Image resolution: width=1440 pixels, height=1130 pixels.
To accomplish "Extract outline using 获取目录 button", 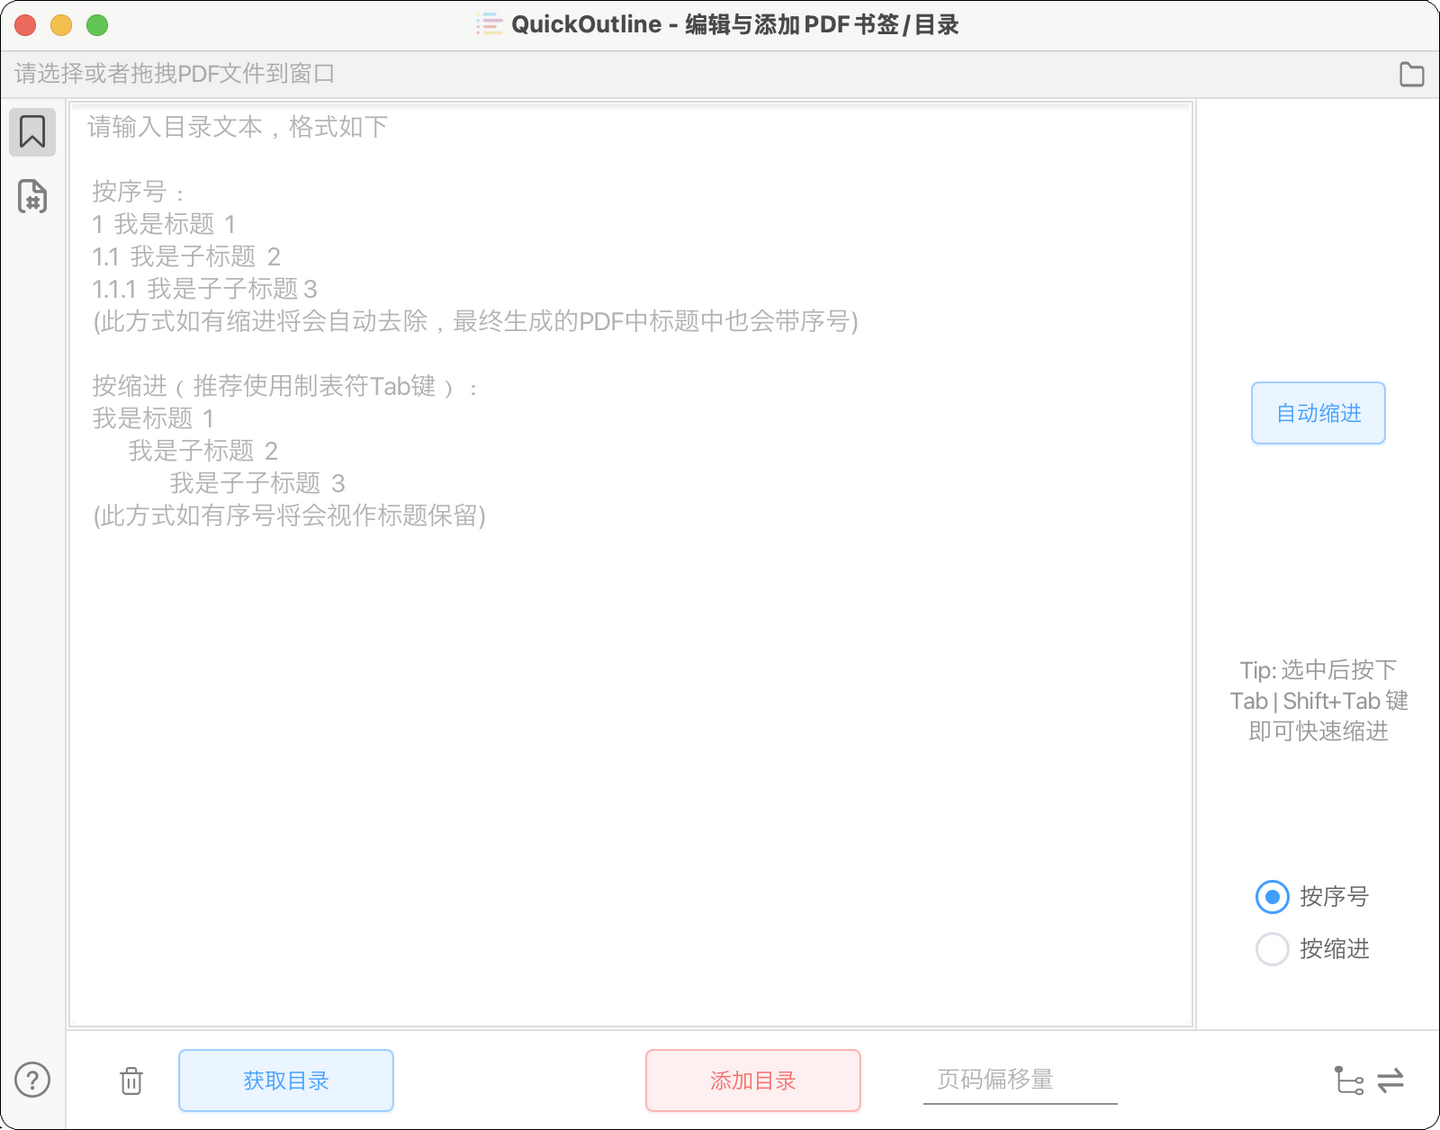I will [285, 1080].
